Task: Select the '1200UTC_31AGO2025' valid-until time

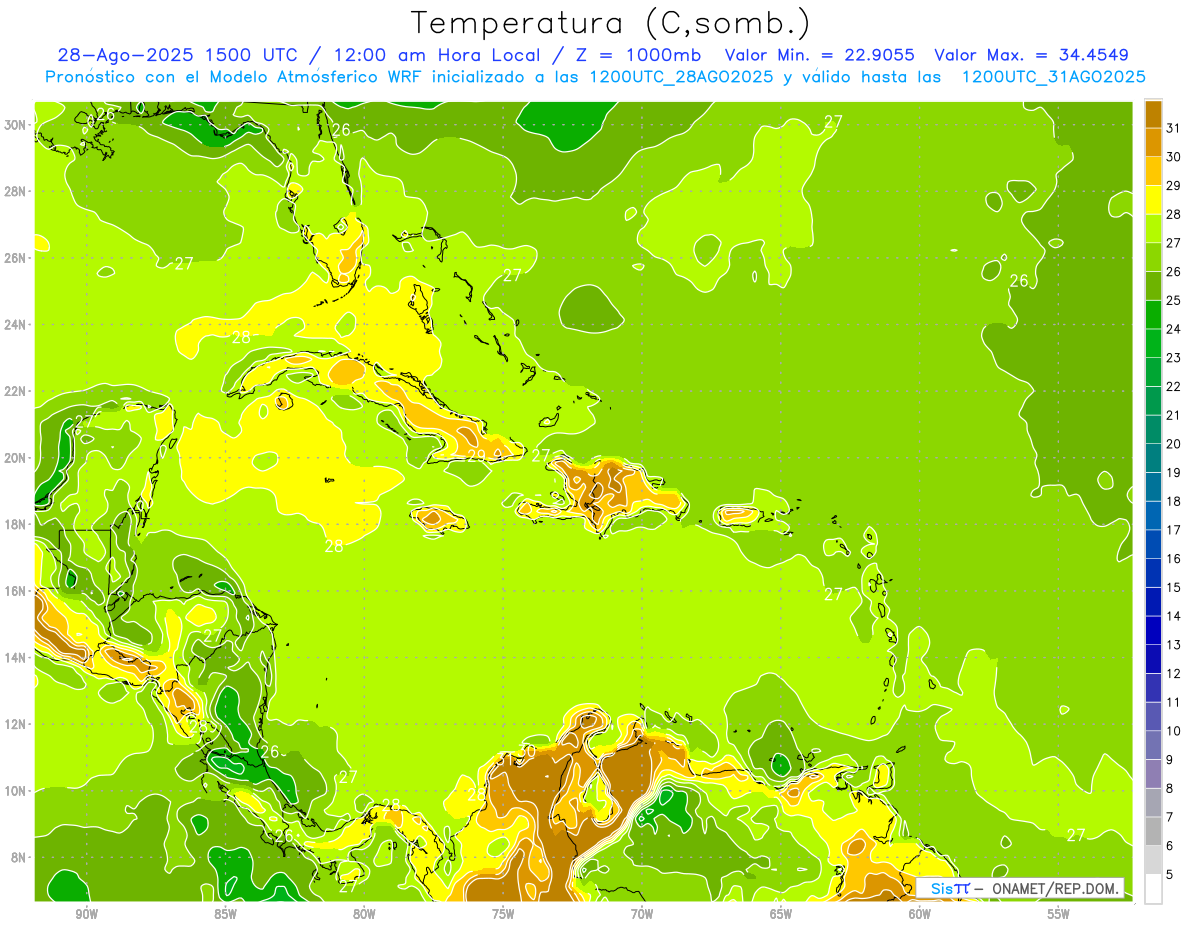Action: point(1053,77)
